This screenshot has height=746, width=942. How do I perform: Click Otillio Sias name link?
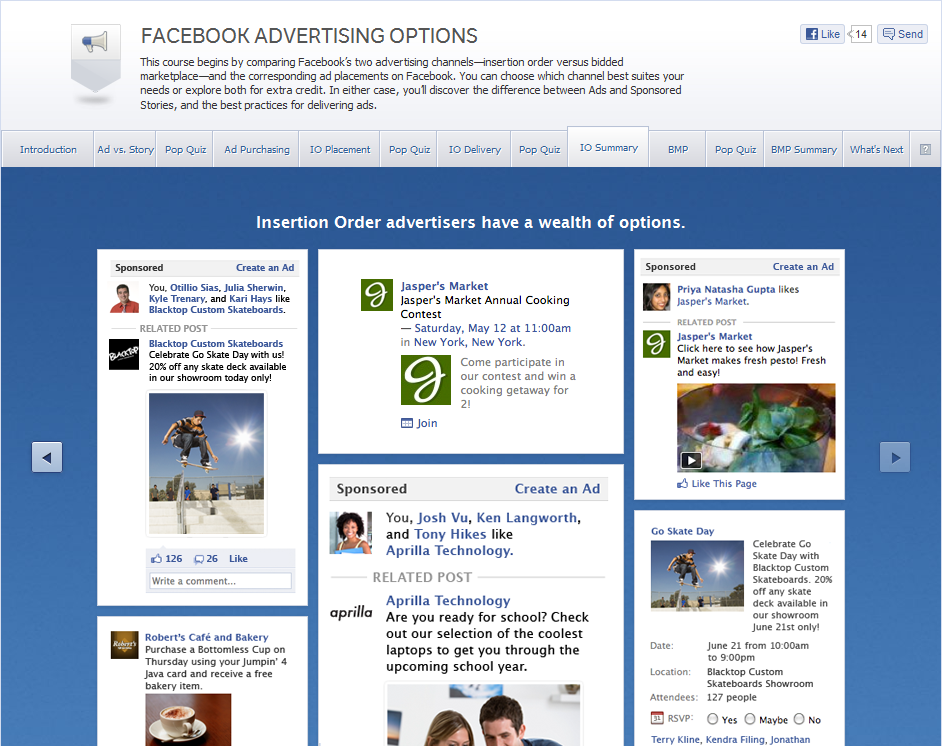point(194,288)
